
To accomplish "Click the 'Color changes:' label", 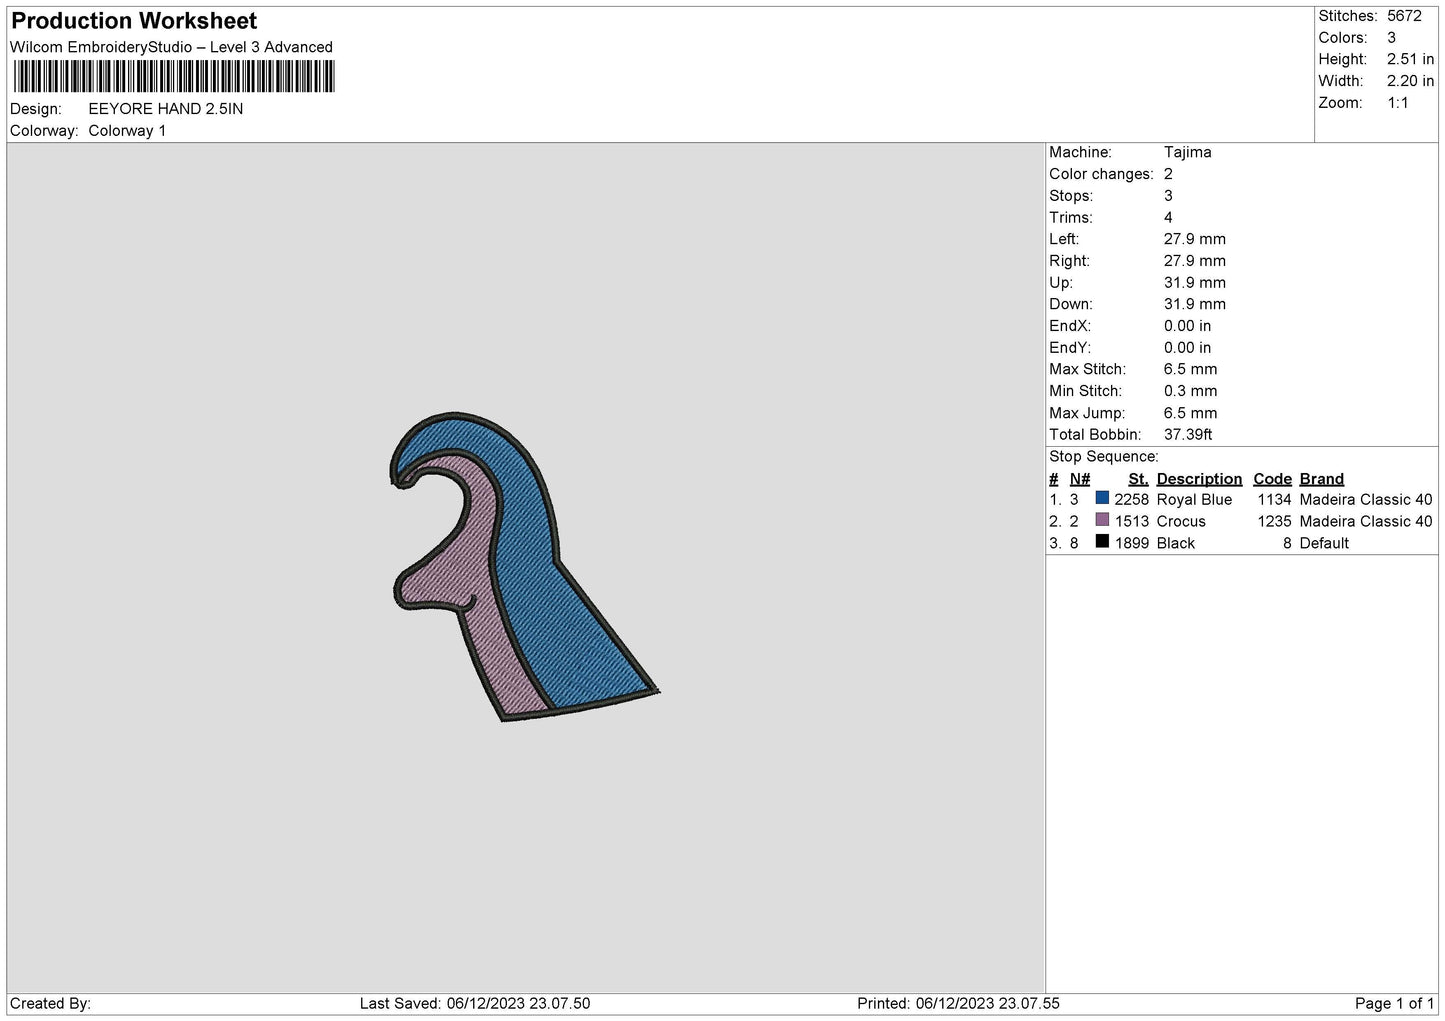I will tap(1101, 174).
